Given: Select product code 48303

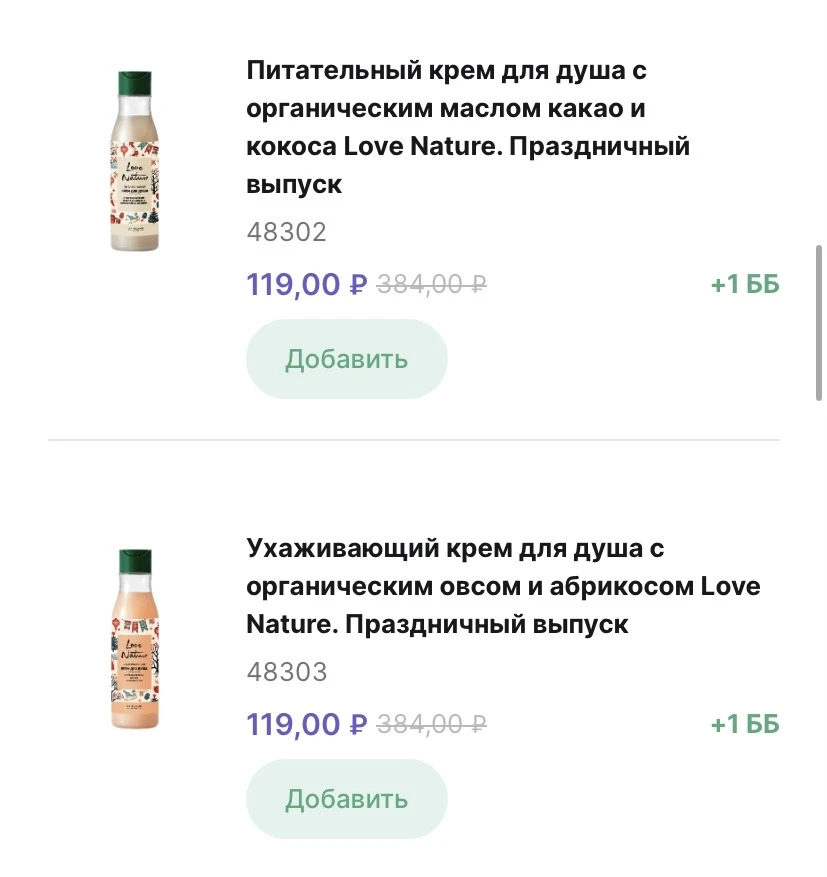Looking at the screenshot, I should click(x=286, y=672).
